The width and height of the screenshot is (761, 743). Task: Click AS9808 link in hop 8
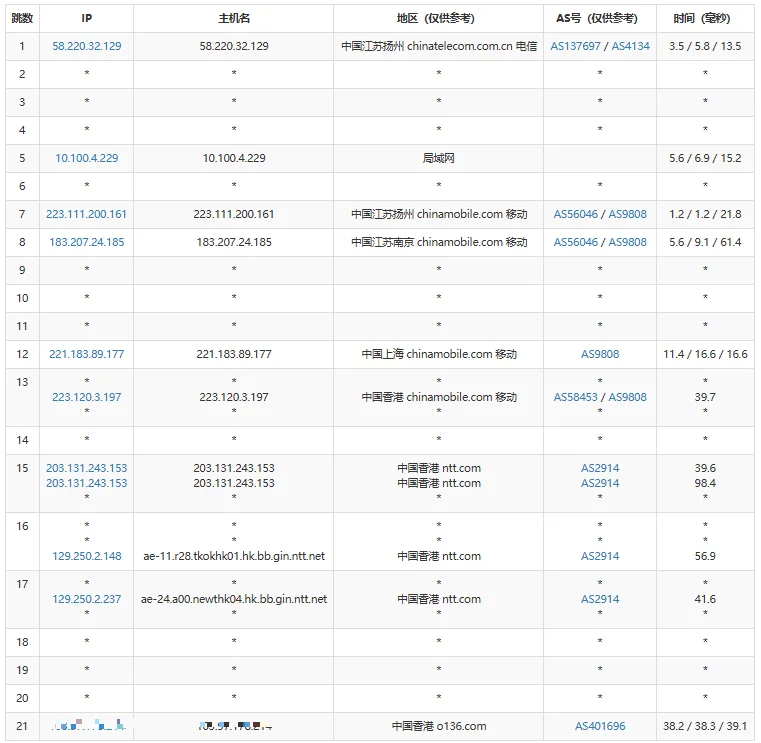628,242
